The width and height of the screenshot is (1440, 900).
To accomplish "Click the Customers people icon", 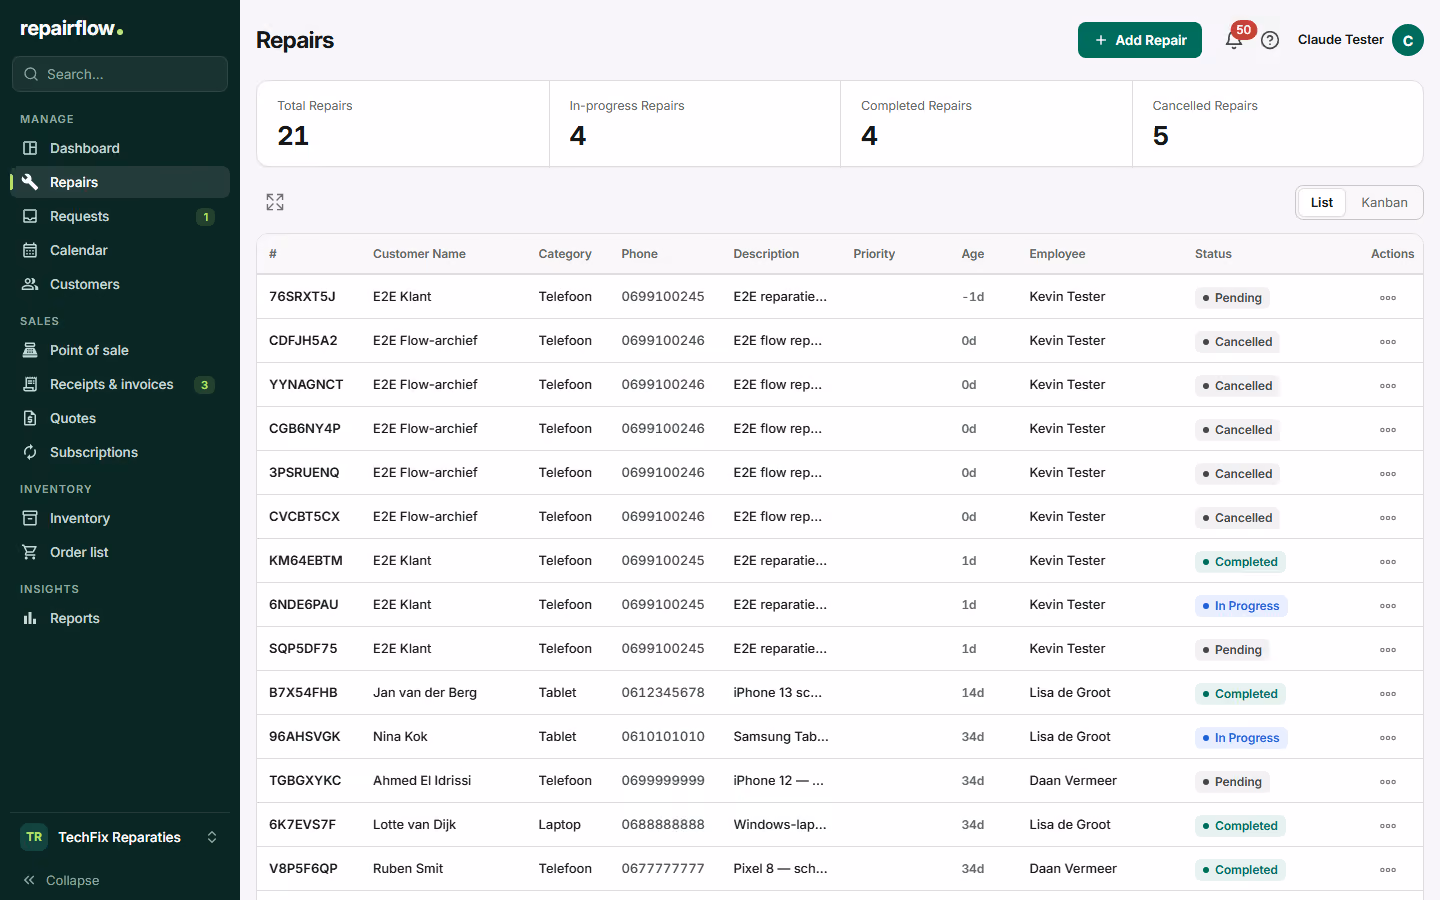I will pos(30,284).
